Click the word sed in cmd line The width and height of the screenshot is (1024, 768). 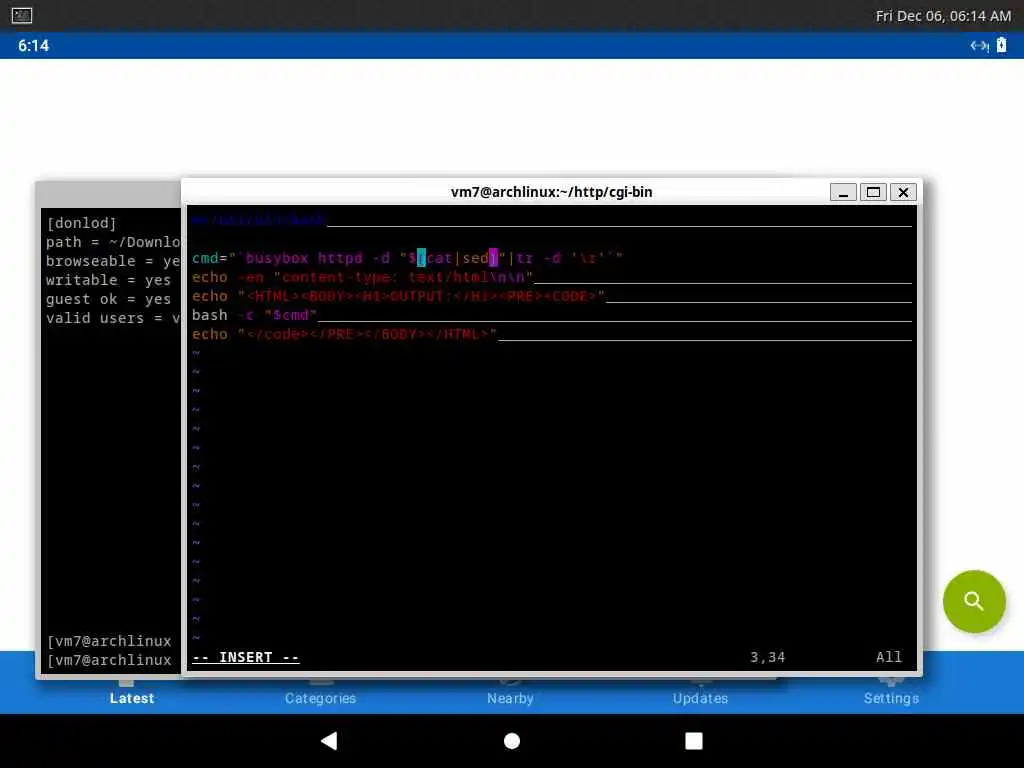pyautogui.click(x=475, y=258)
